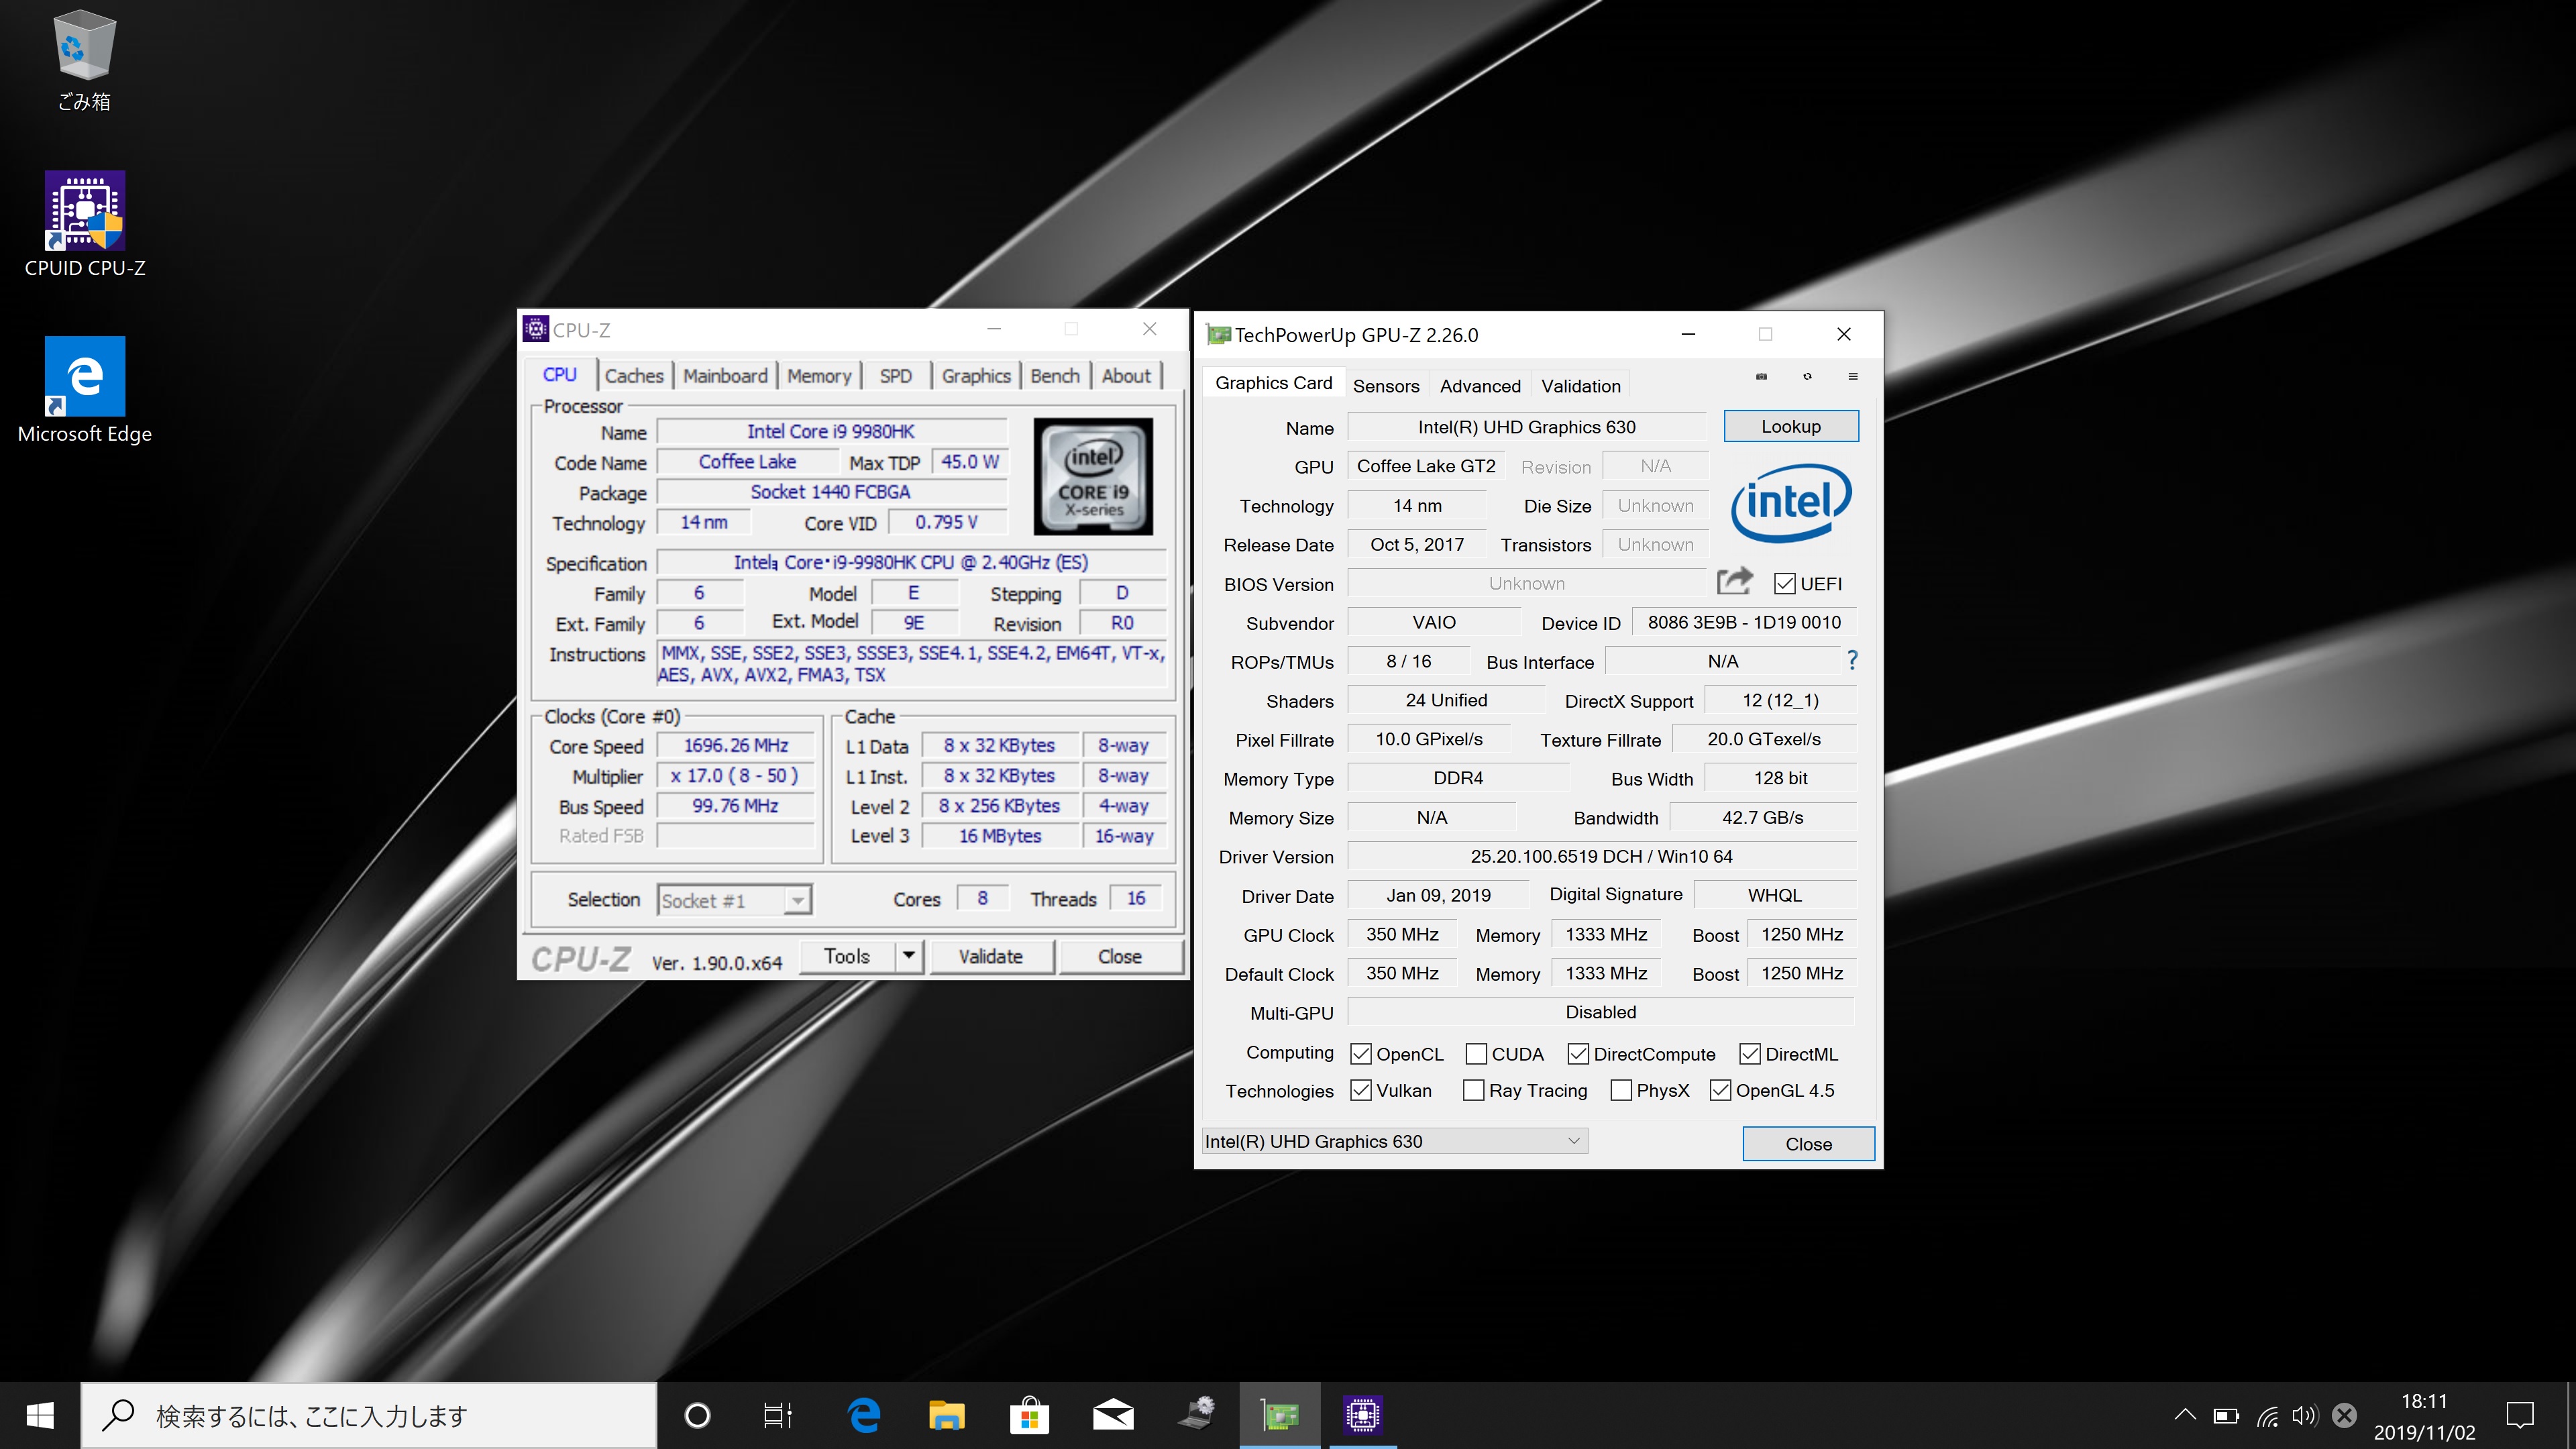This screenshot has width=2576, height=1449.
Task: Click the Driver Version value field
Action: 1601,856
